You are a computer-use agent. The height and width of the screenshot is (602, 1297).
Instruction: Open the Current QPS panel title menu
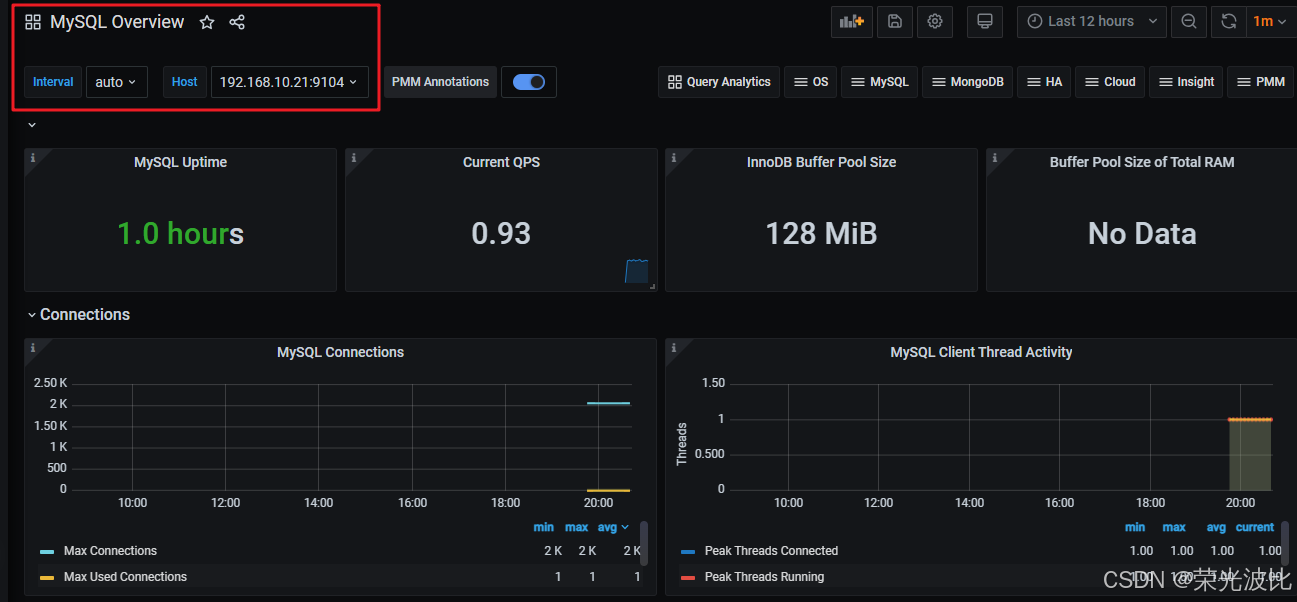pos(501,162)
